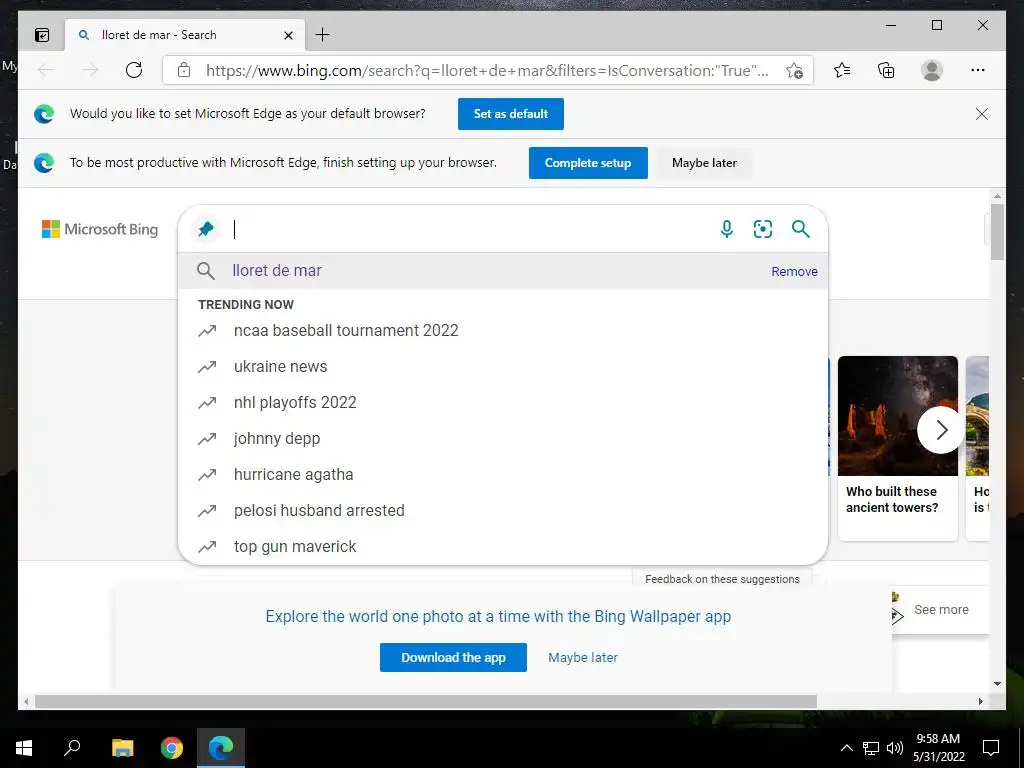This screenshot has width=1024, height=768.
Task: Click the address bar URL
Action: tap(487, 71)
